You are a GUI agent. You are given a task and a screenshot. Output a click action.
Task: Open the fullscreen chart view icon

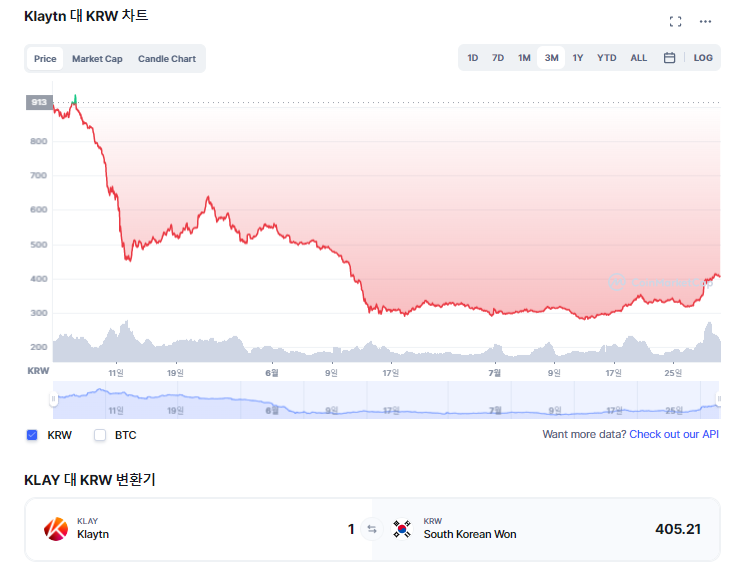coord(675,21)
